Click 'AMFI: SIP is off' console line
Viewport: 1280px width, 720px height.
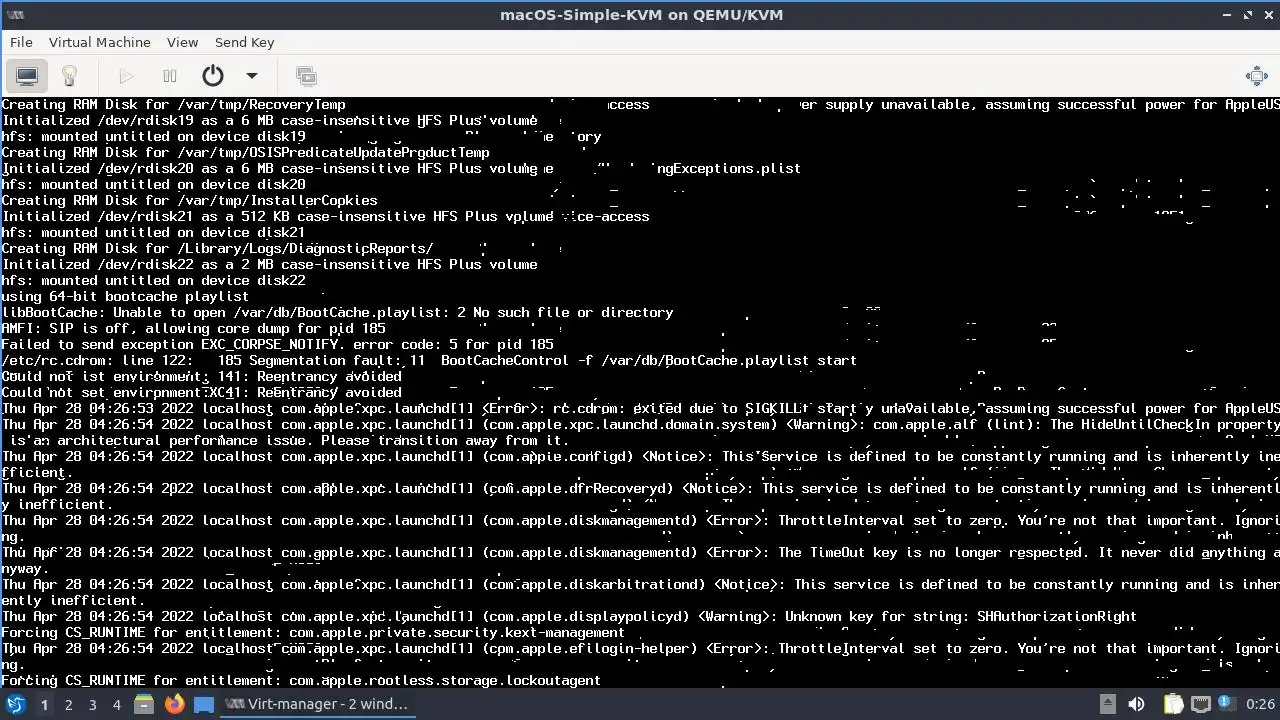click(x=193, y=328)
